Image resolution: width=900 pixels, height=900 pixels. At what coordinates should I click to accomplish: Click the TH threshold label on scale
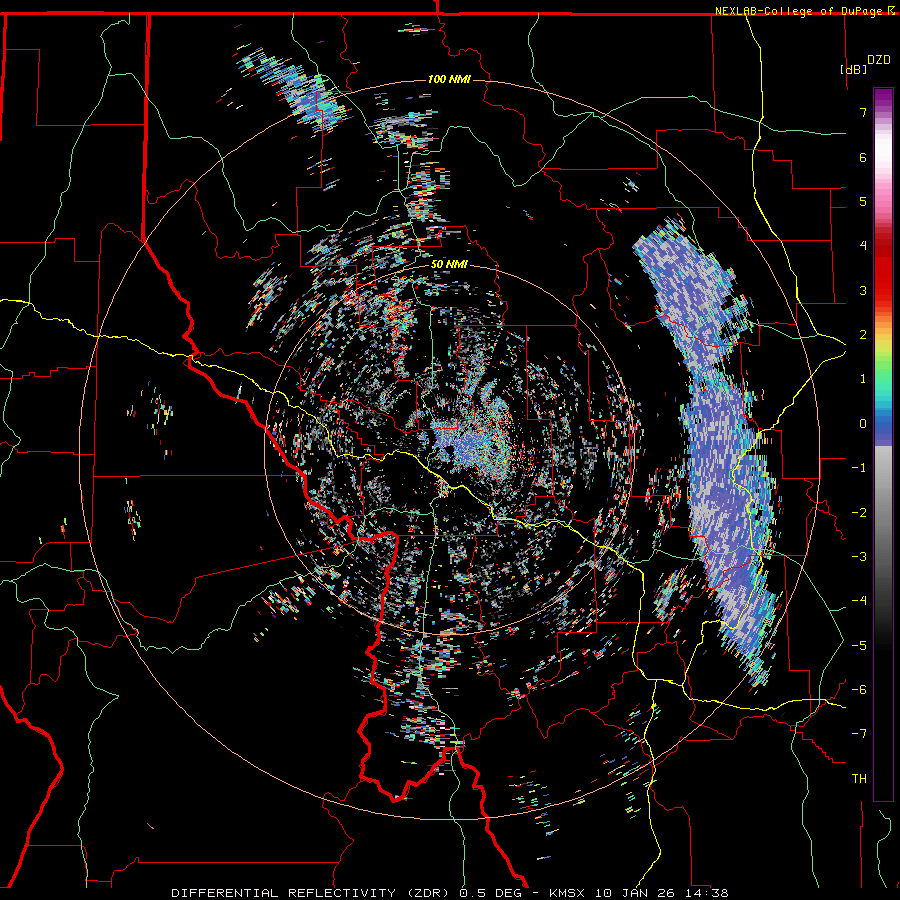859,779
